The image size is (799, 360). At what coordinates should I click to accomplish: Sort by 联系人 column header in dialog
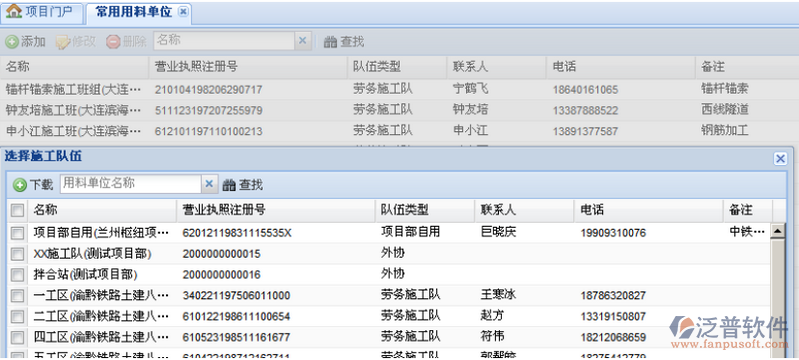pos(524,210)
